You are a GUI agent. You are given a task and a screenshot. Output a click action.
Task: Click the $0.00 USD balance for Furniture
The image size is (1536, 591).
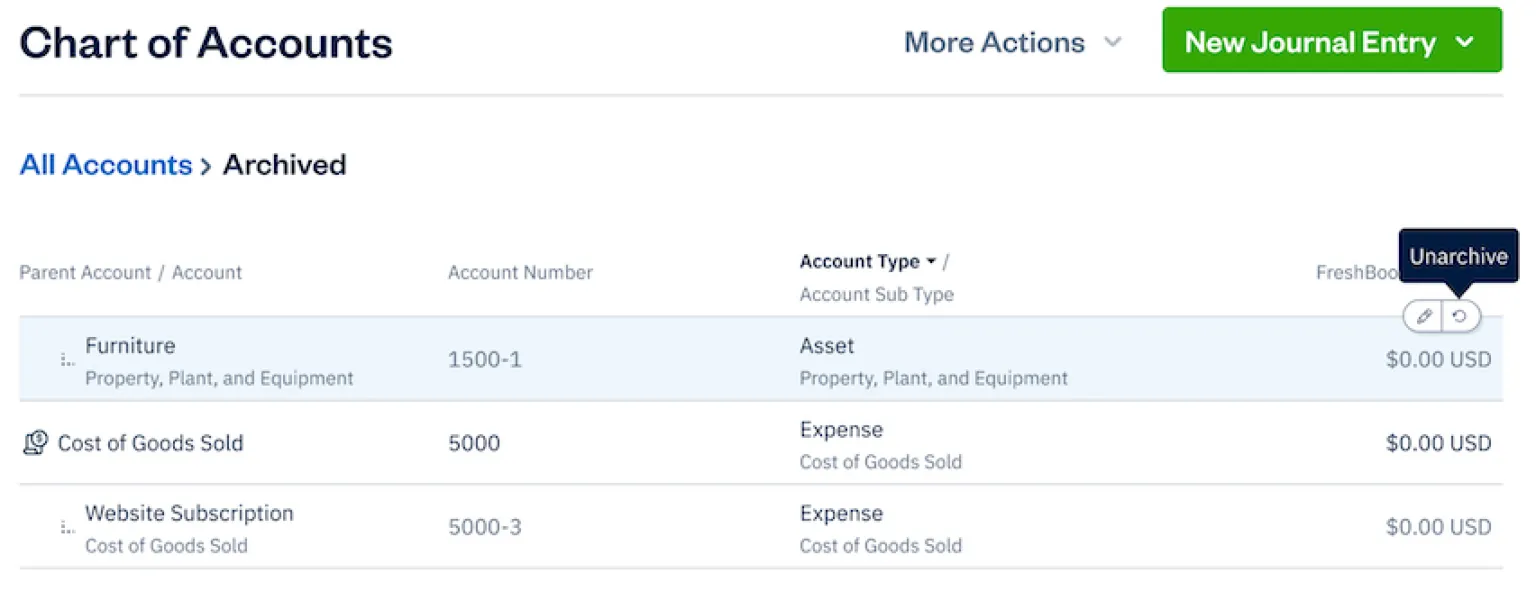coord(1438,359)
